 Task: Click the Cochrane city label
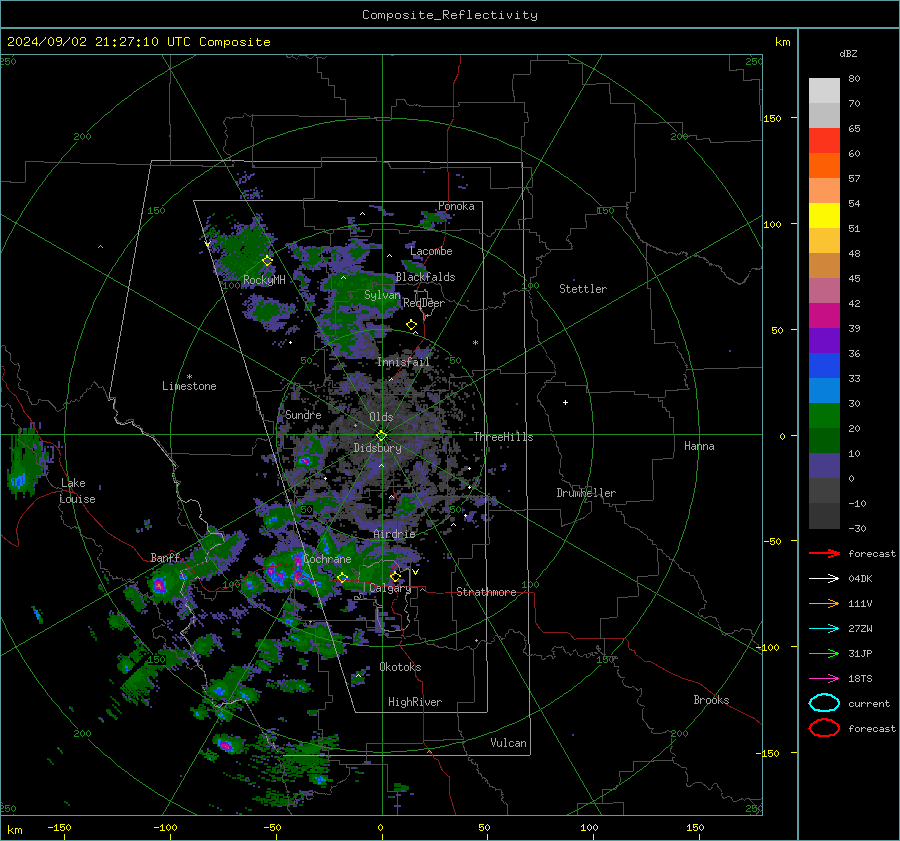(x=327, y=559)
